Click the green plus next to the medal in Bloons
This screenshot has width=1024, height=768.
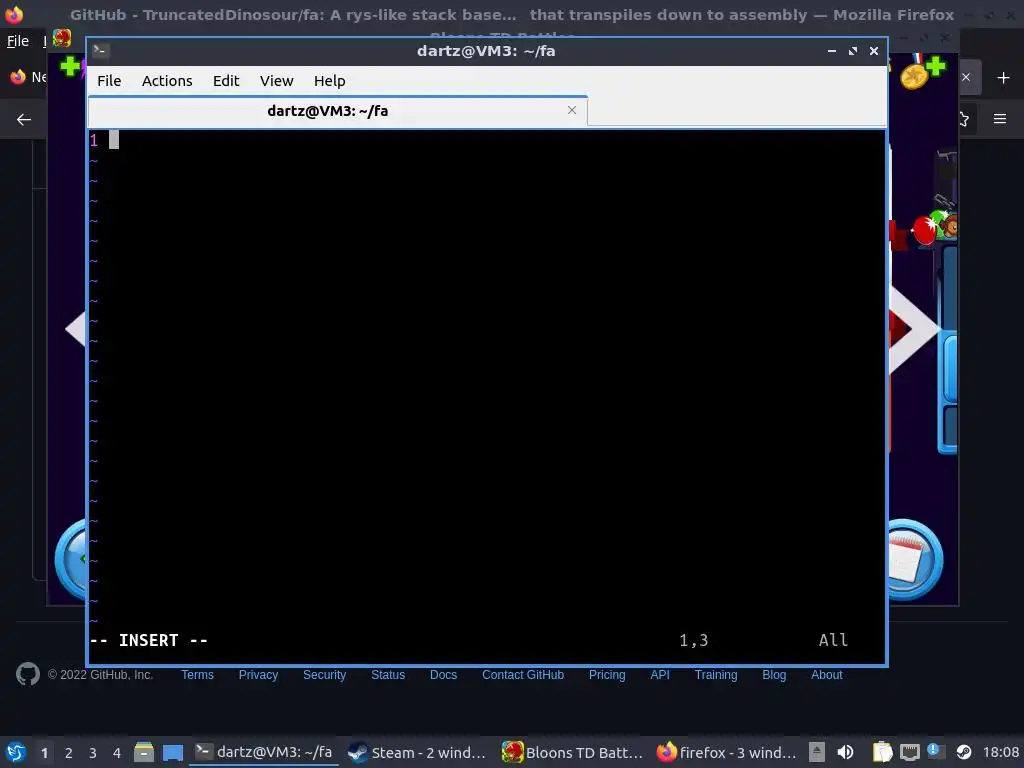(935, 66)
